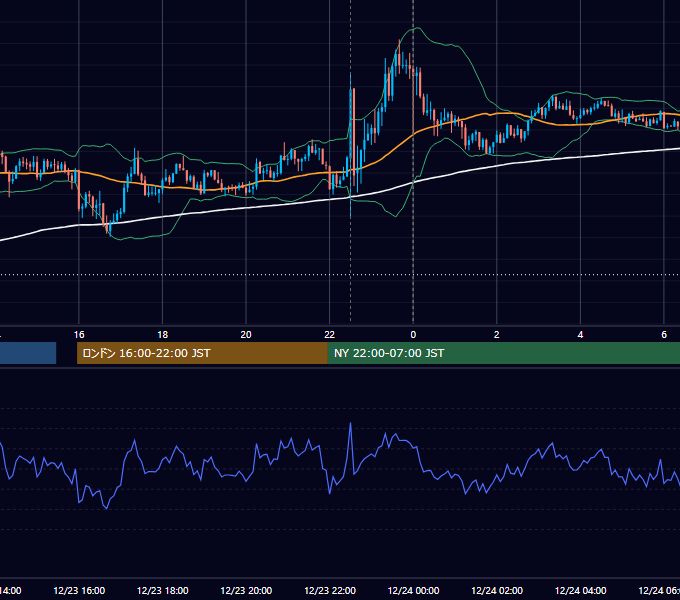Image resolution: width=680 pixels, height=600 pixels.
Task: Click the 12/23 18:00 time label
Action: point(163,590)
